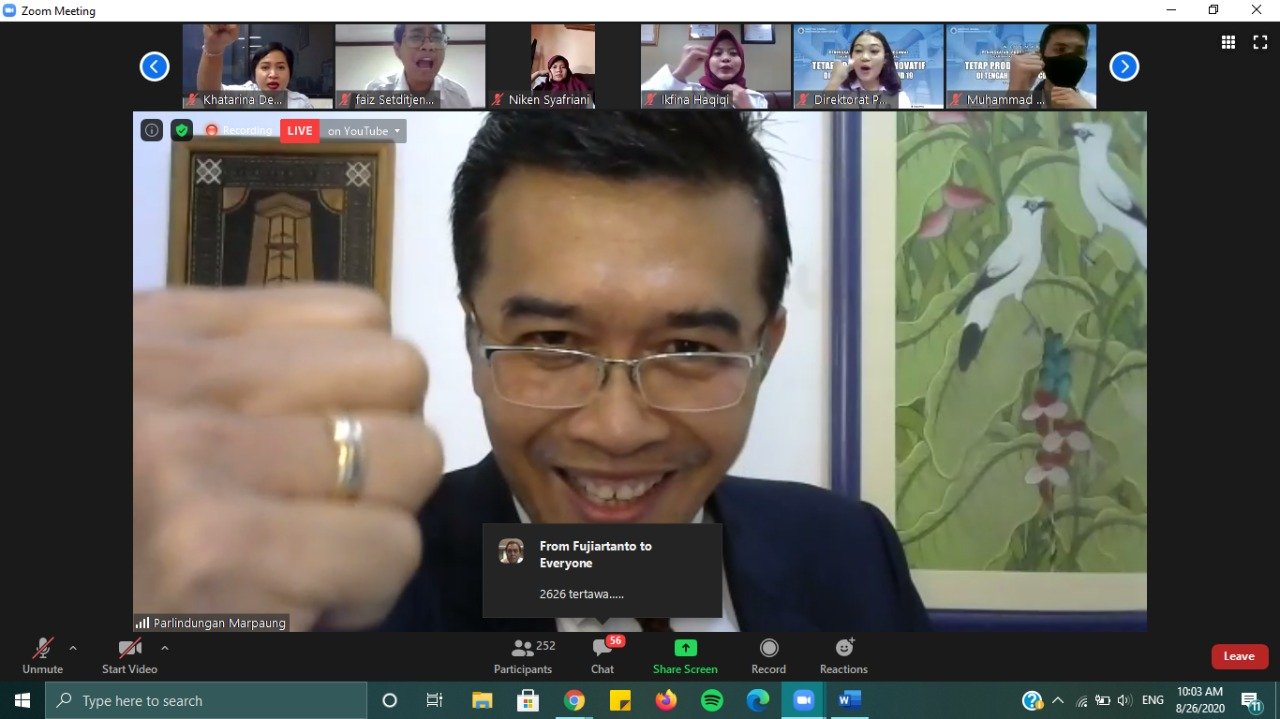
Task: Open Spotify from the taskbar
Action: pyautogui.click(x=712, y=701)
